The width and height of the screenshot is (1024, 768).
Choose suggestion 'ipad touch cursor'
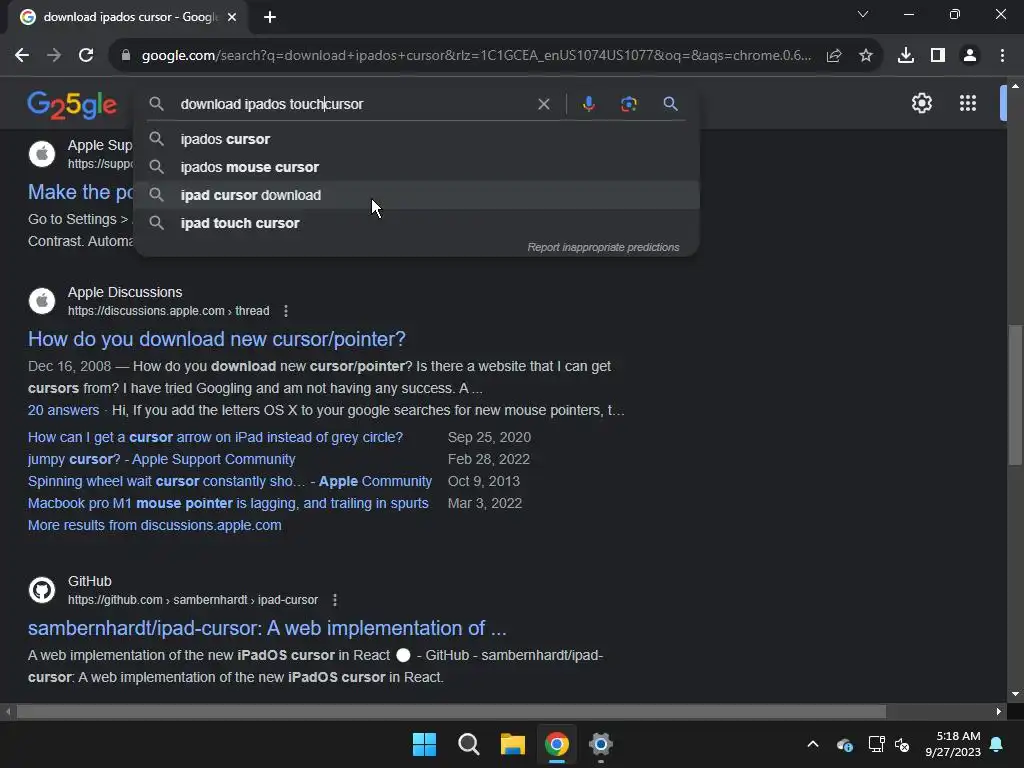(x=417, y=223)
